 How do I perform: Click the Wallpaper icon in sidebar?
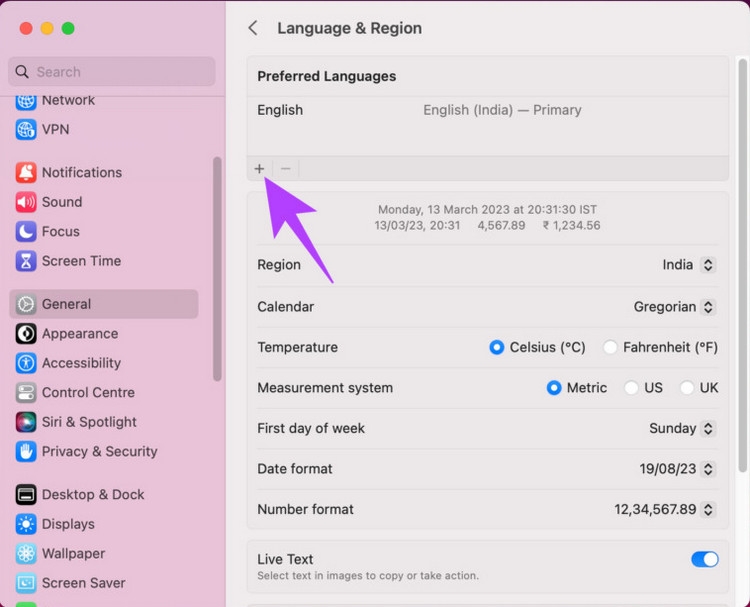pyautogui.click(x=26, y=554)
